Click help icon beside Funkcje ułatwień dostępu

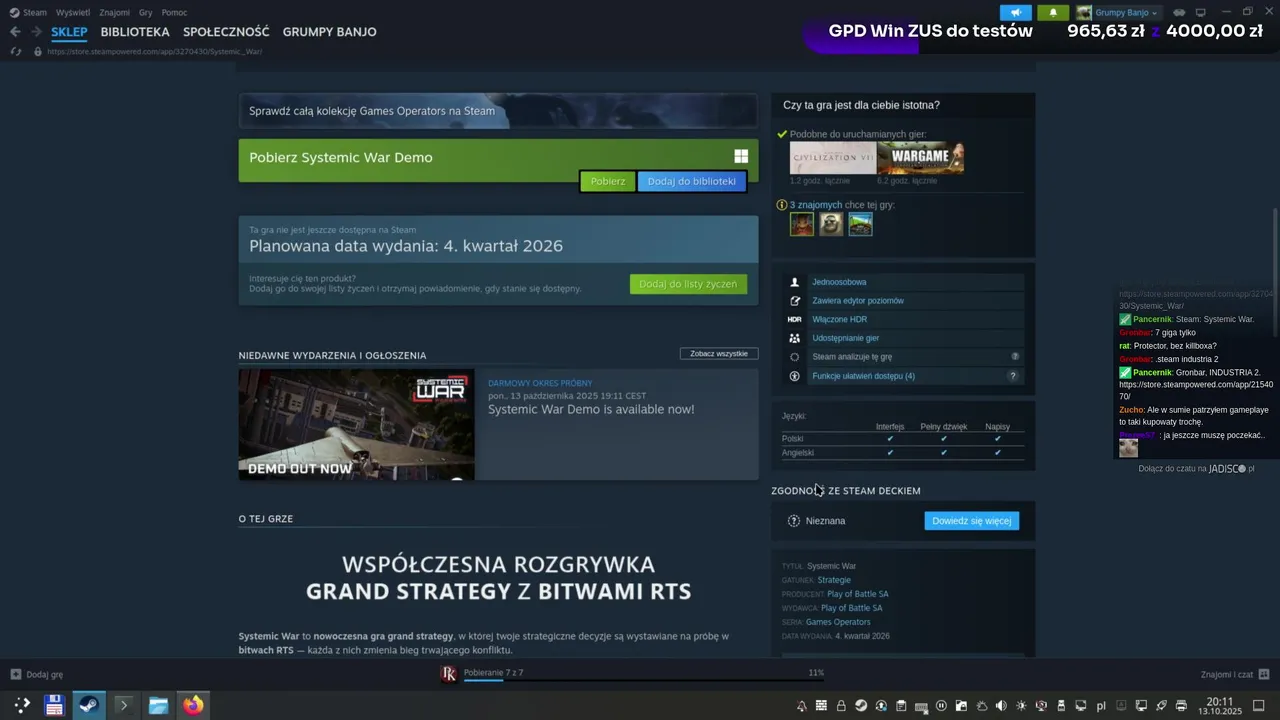(x=1012, y=376)
